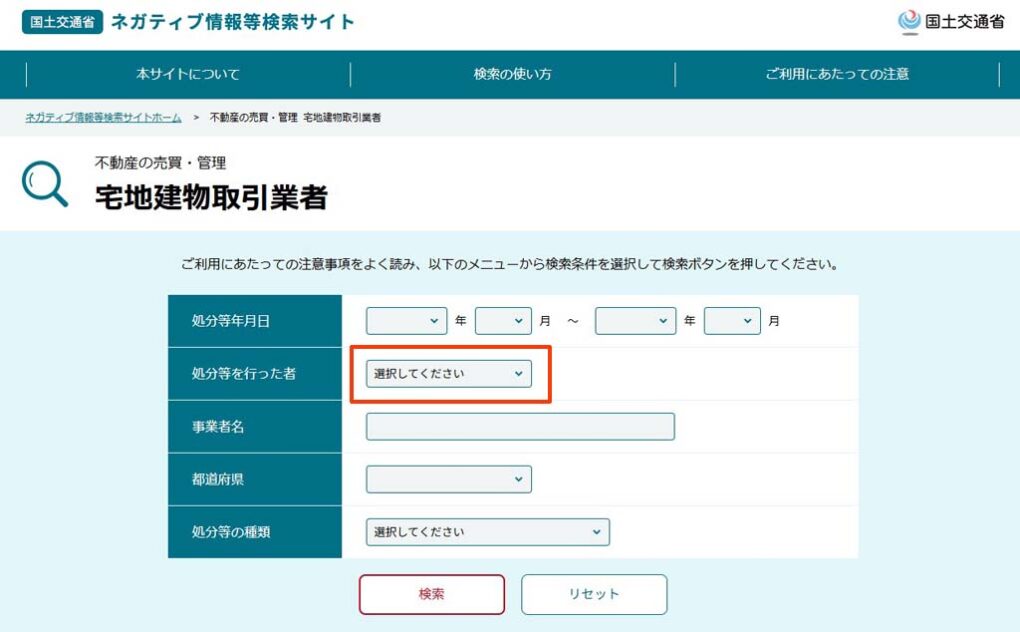This screenshot has width=1020, height=632.
Task: Open the ネガティブ情報等検索サイト site title
Action: click(232, 22)
